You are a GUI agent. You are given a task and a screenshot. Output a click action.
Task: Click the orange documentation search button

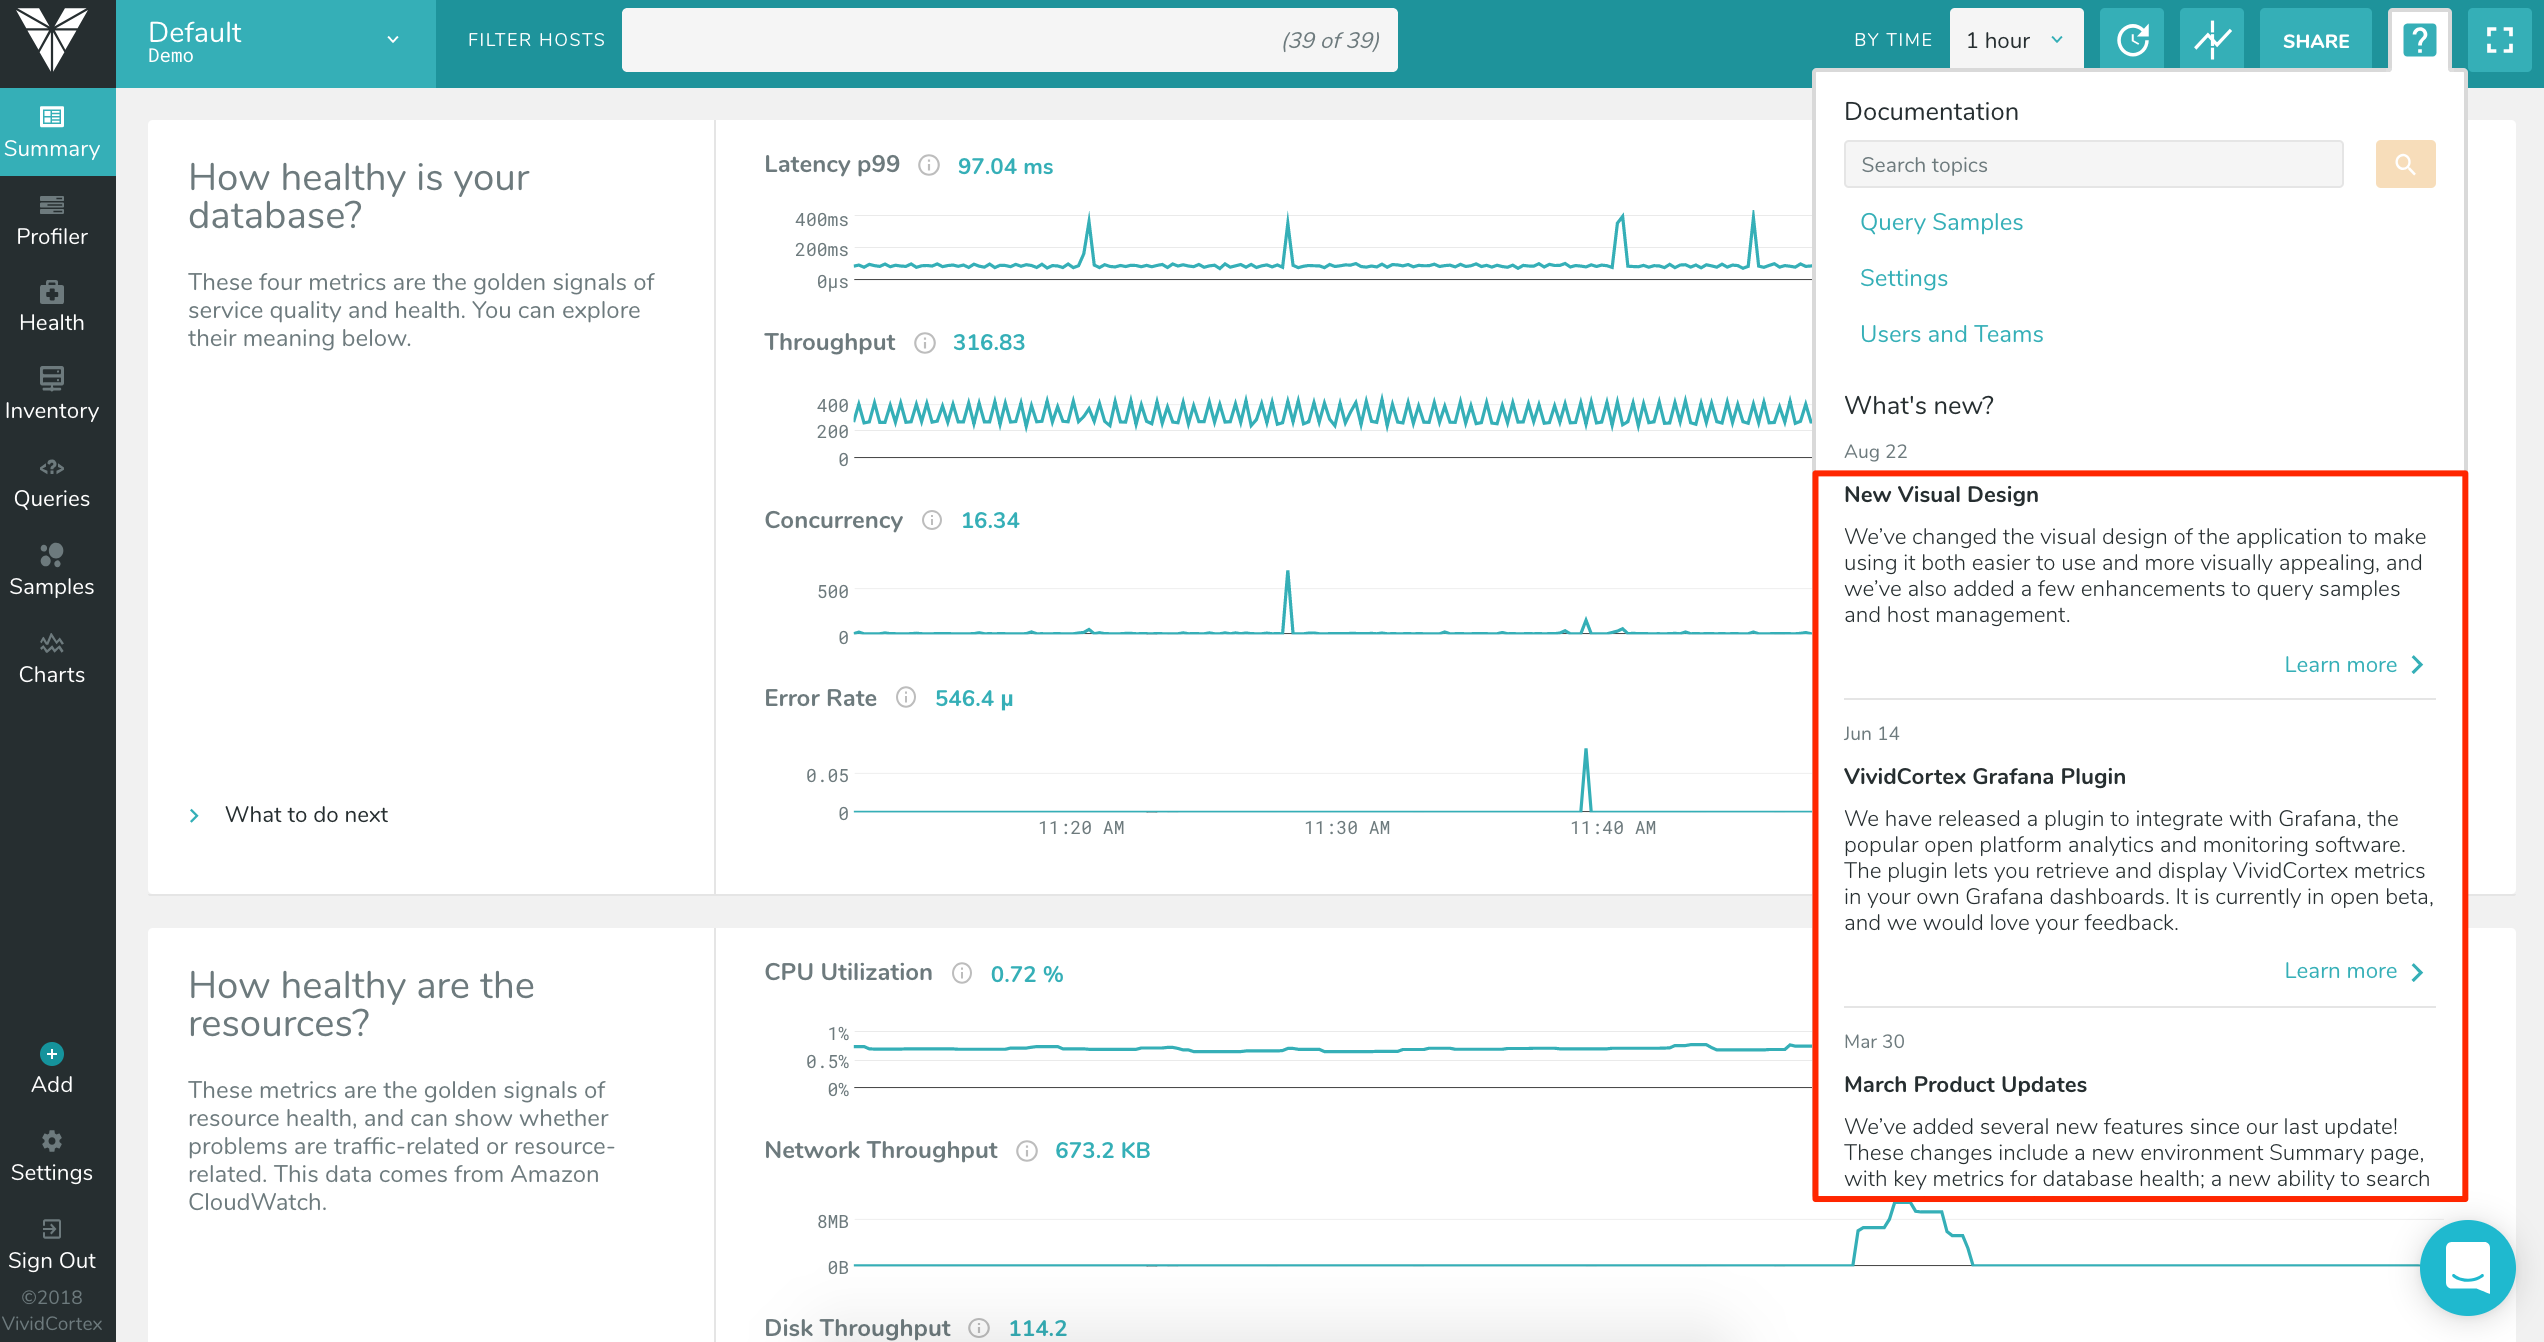pyautogui.click(x=2404, y=164)
